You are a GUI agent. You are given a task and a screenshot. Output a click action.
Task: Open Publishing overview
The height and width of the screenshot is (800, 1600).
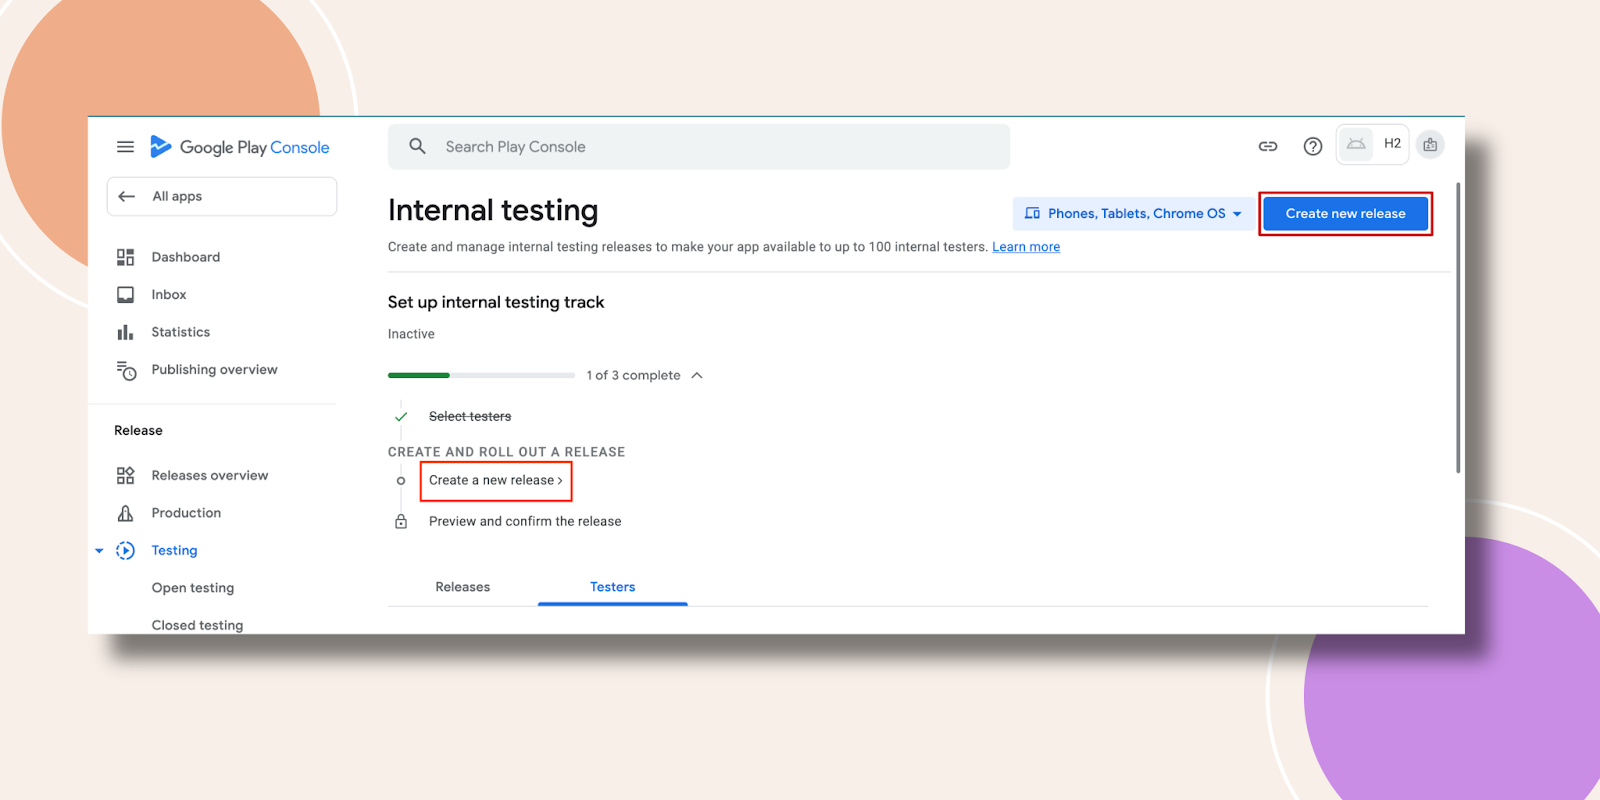coord(215,370)
